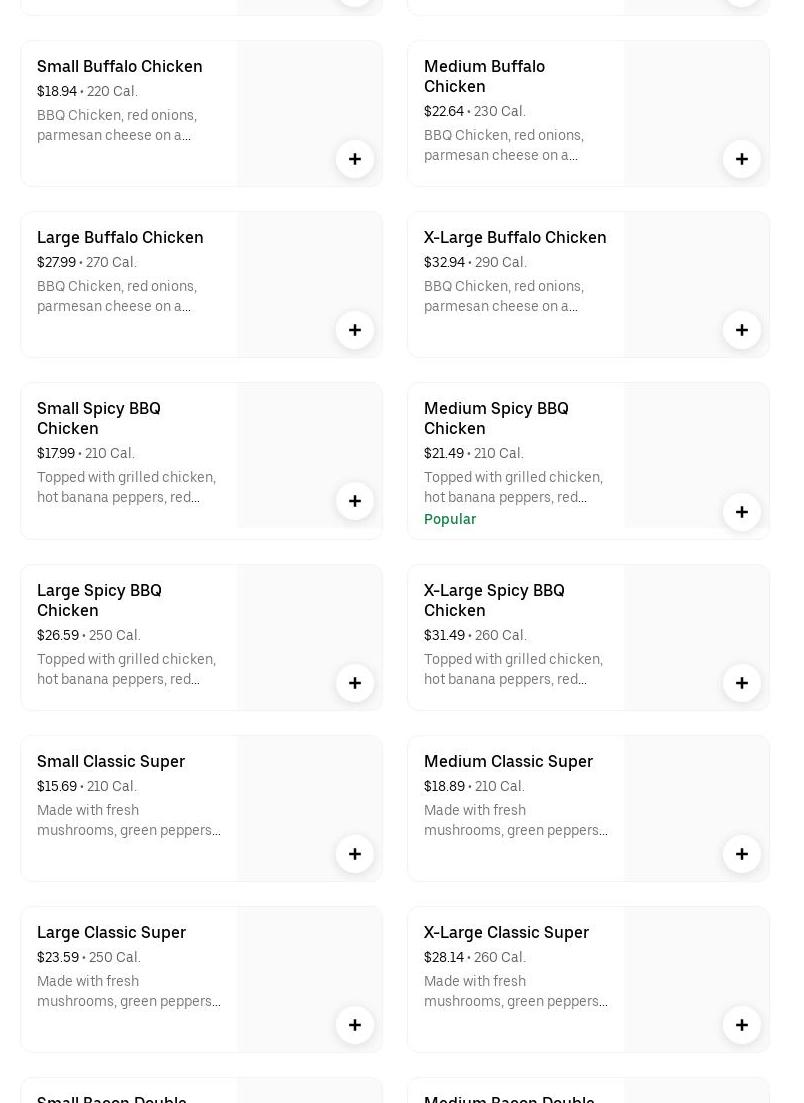Image resolution: width=804 pixels, height=1103 pixels.
Task: Add Large Classic Super to order
Action: tap(355, 1025)
